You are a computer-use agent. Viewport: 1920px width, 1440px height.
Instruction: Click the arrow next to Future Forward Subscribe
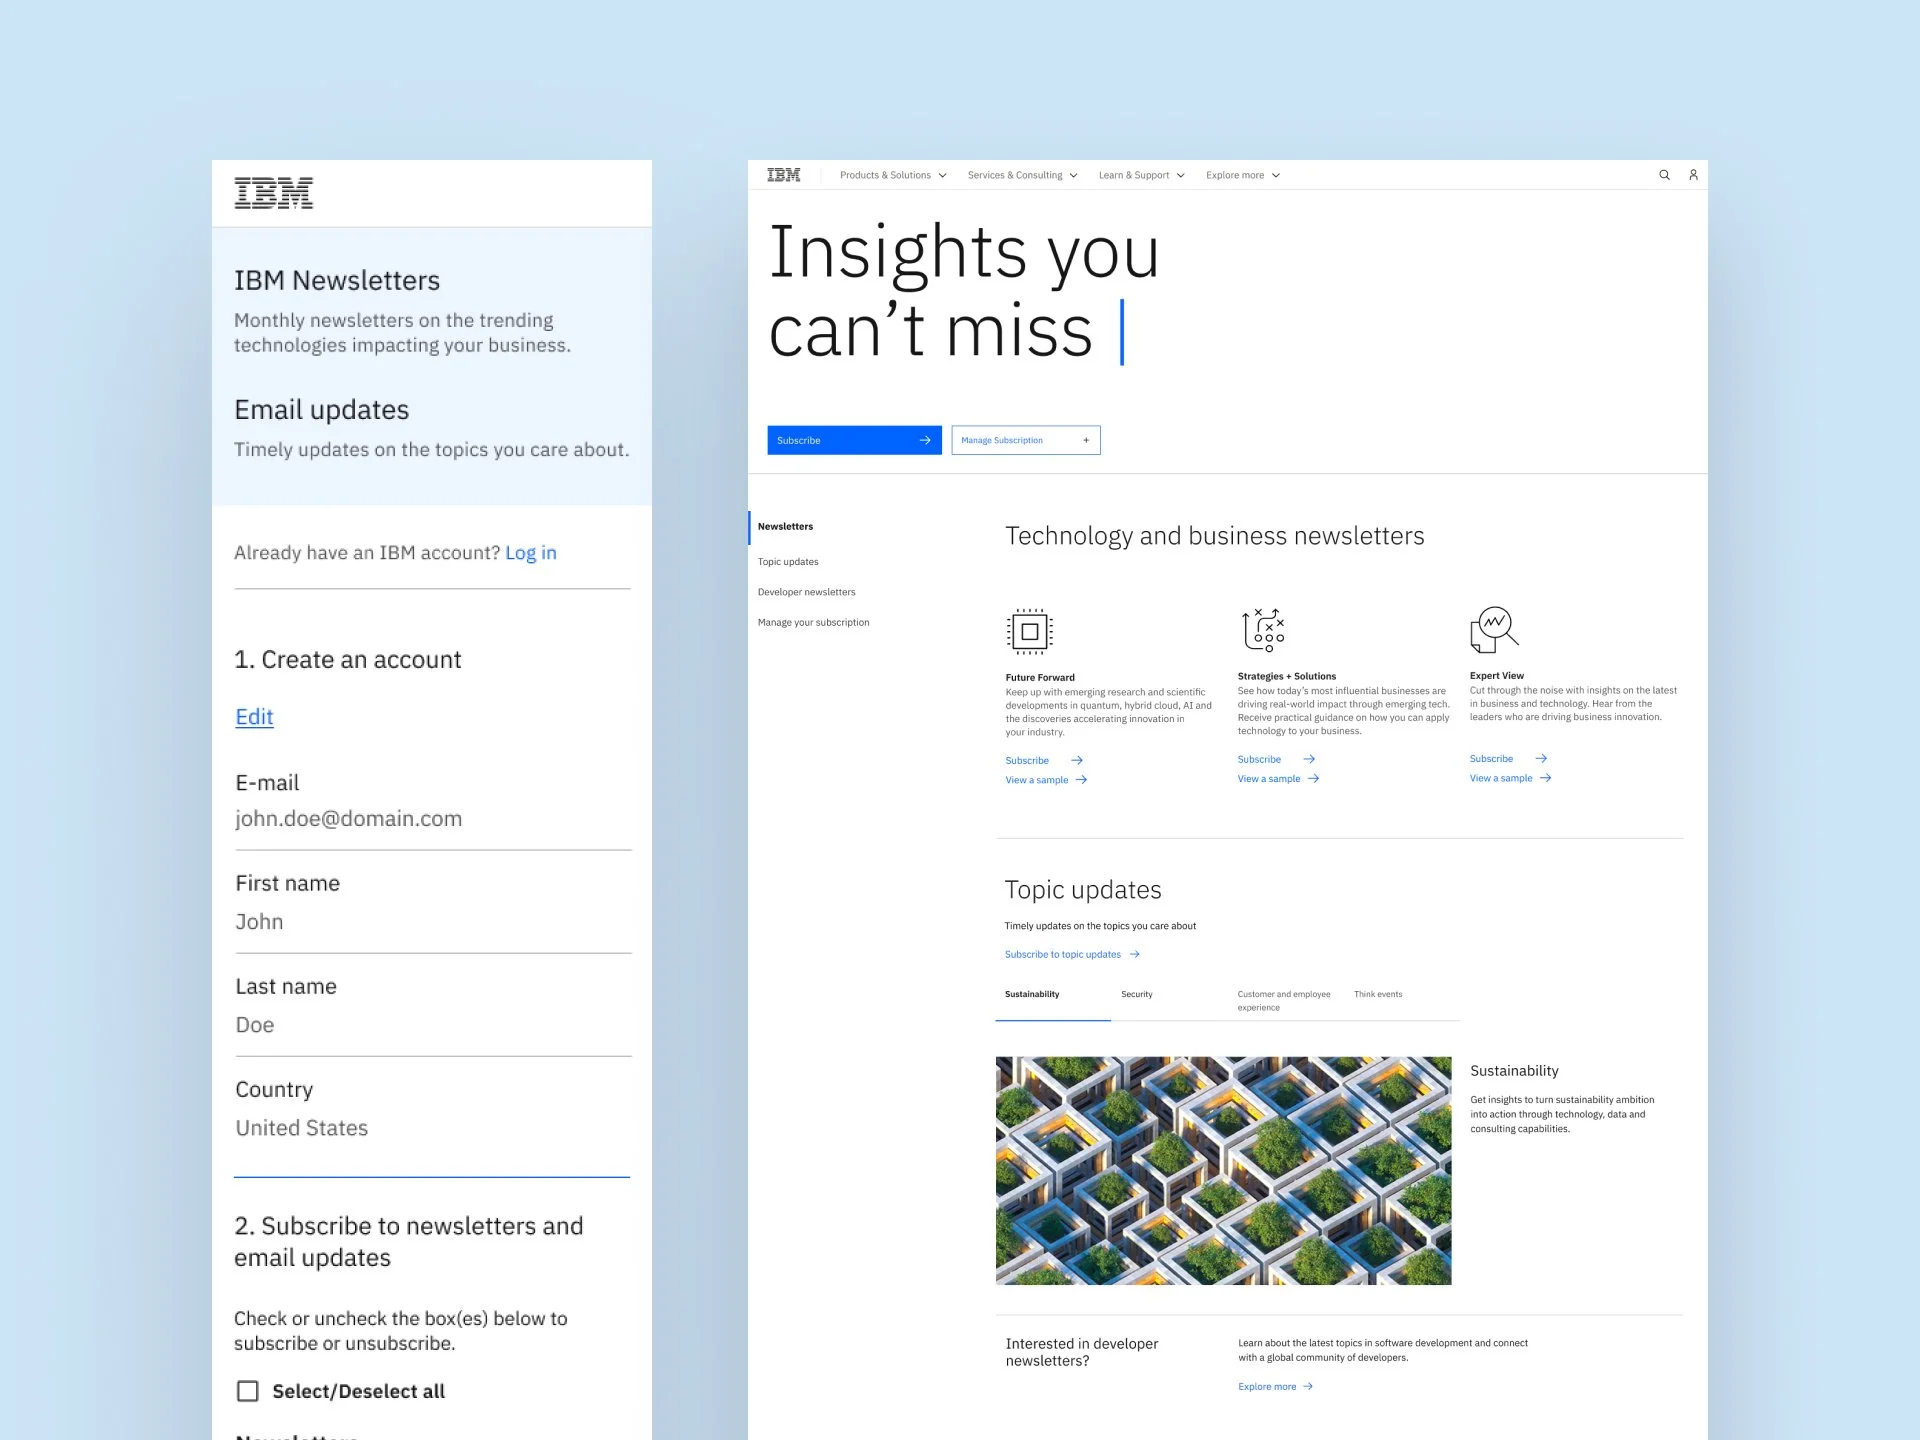click(1077, 761)
